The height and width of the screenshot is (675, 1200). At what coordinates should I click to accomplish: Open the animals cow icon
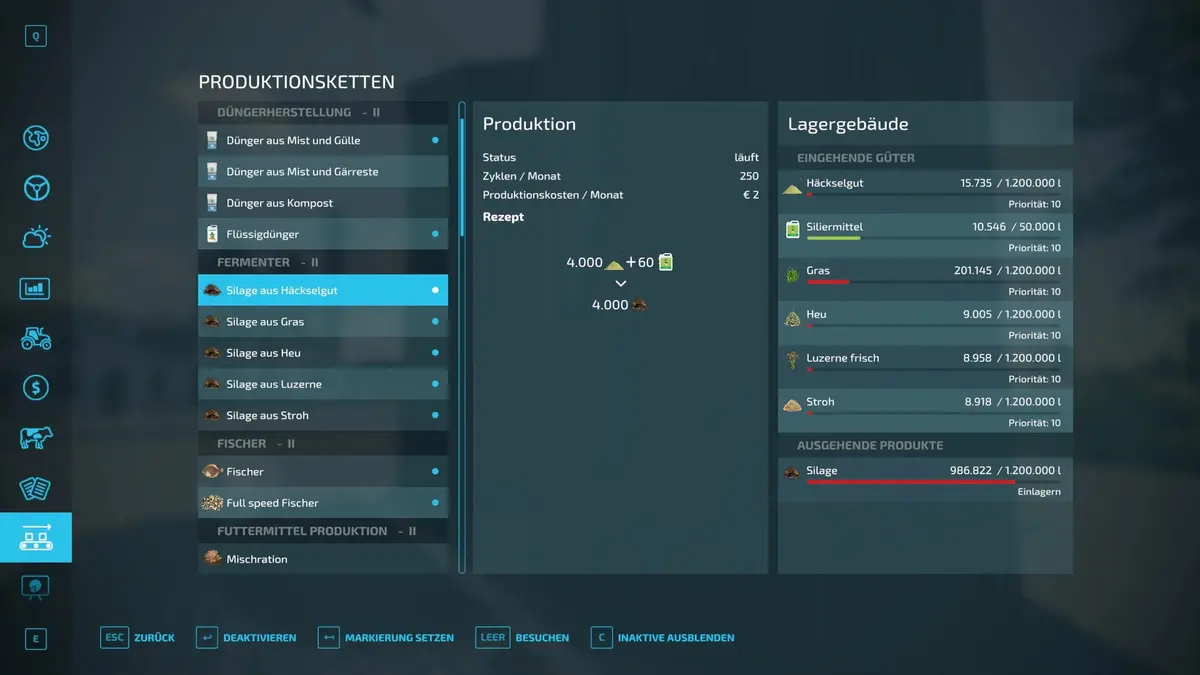coord(36,438)
